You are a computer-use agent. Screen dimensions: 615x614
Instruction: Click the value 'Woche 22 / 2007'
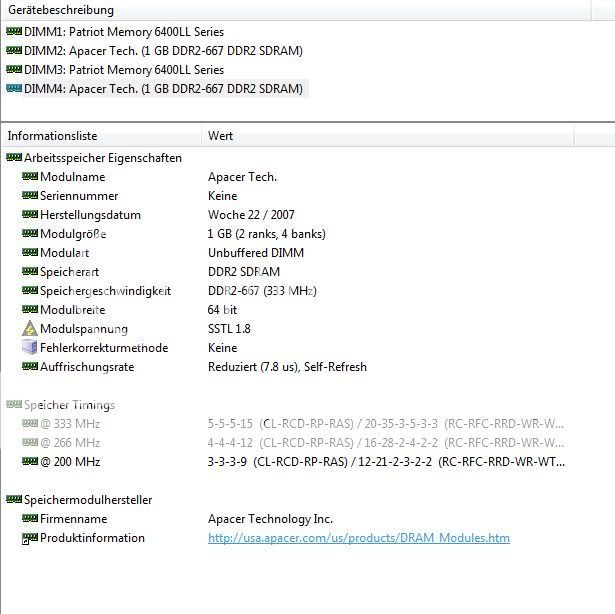(251, 215)
